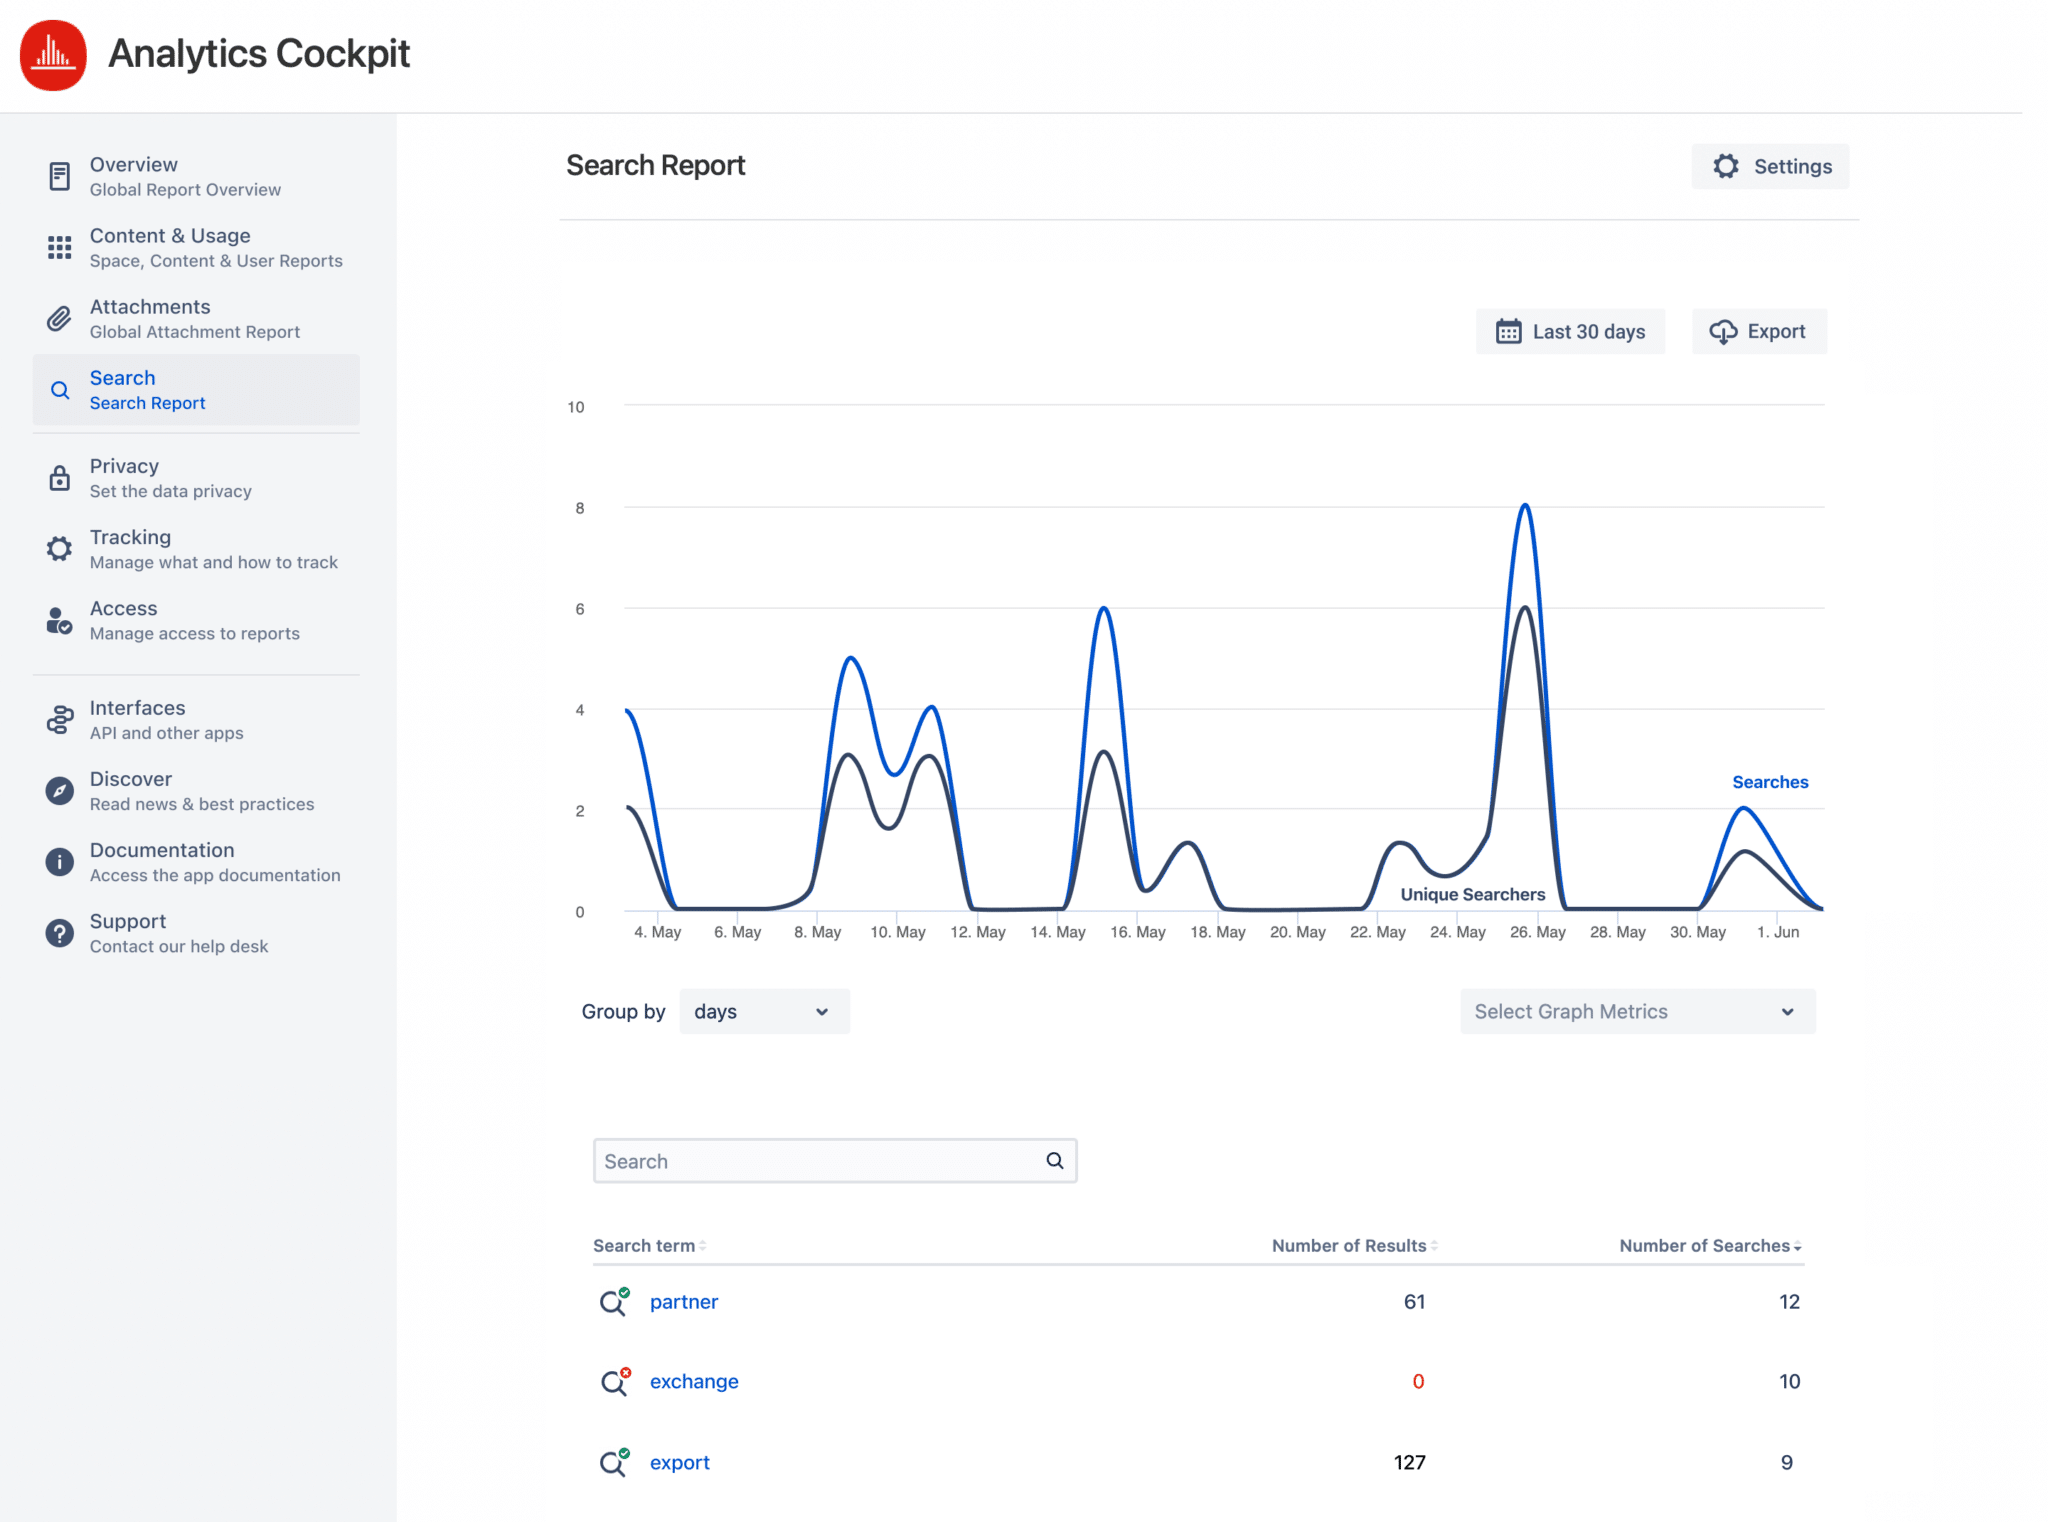
Task: Click the Export button
Action: (1758, 331)
